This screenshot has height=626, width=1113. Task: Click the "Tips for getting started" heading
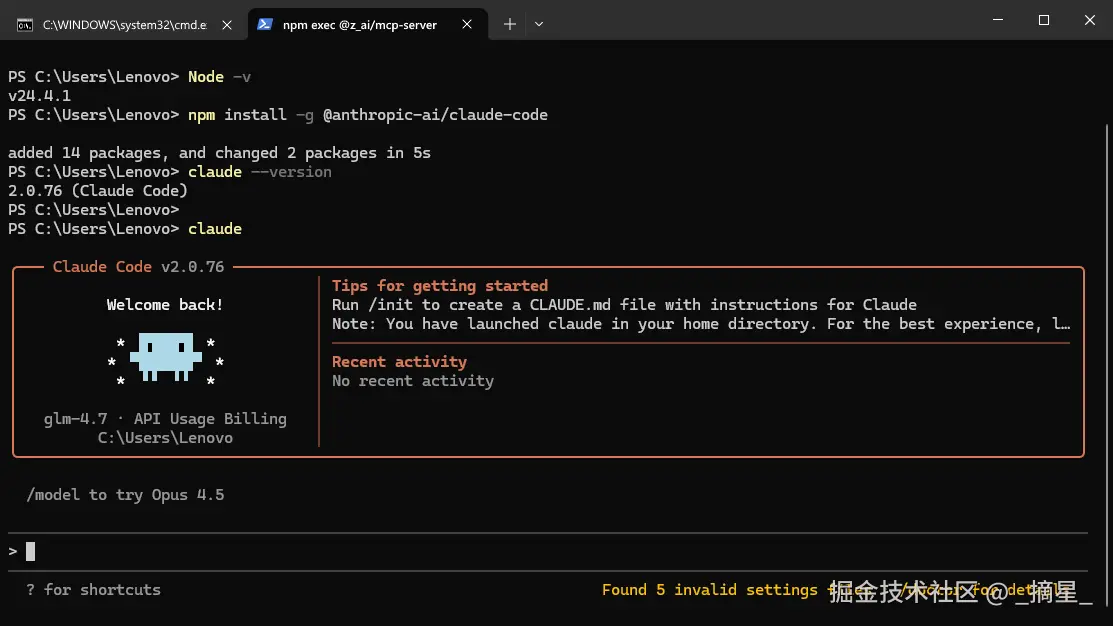click(440, 286)
